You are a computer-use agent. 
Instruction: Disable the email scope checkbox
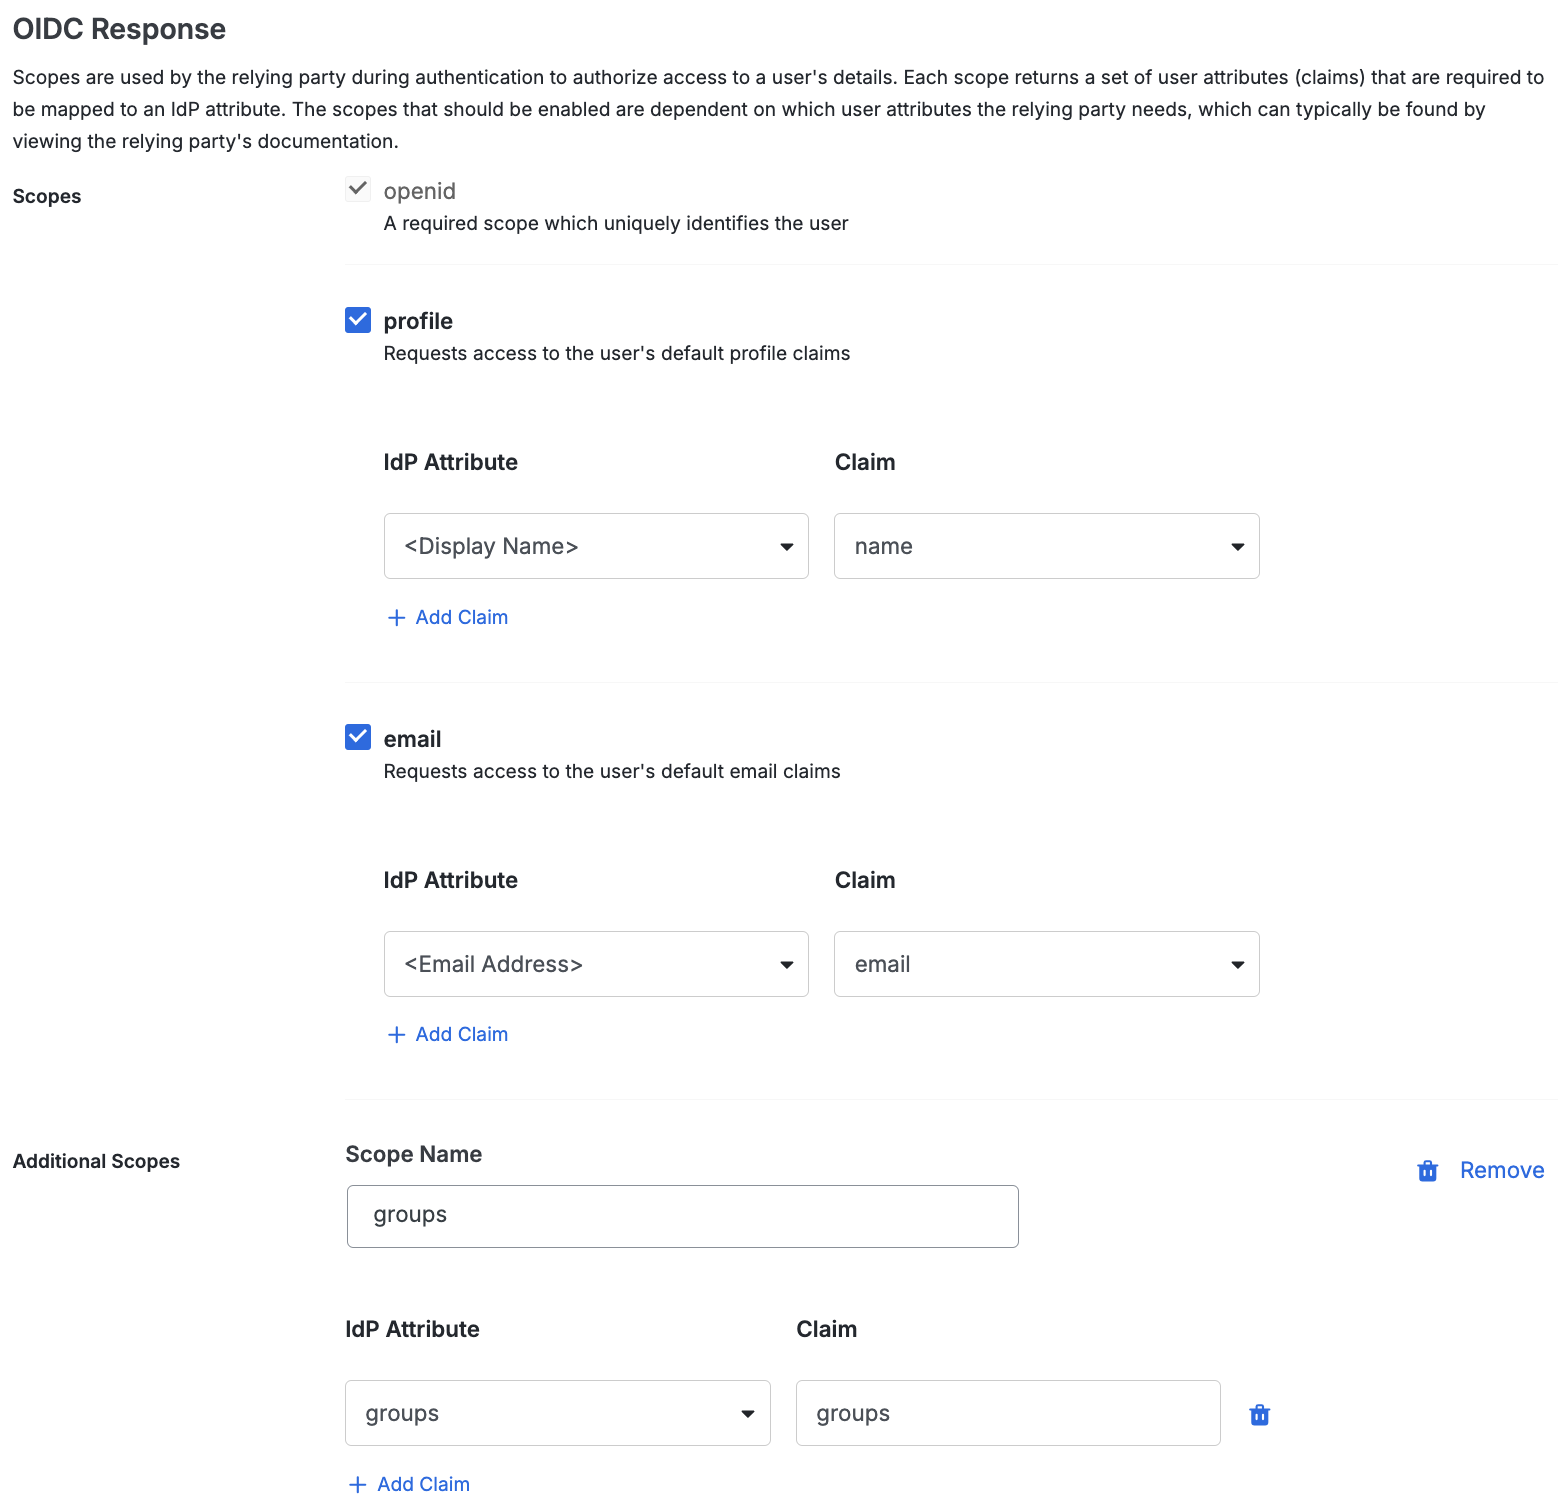pos(357,737)
